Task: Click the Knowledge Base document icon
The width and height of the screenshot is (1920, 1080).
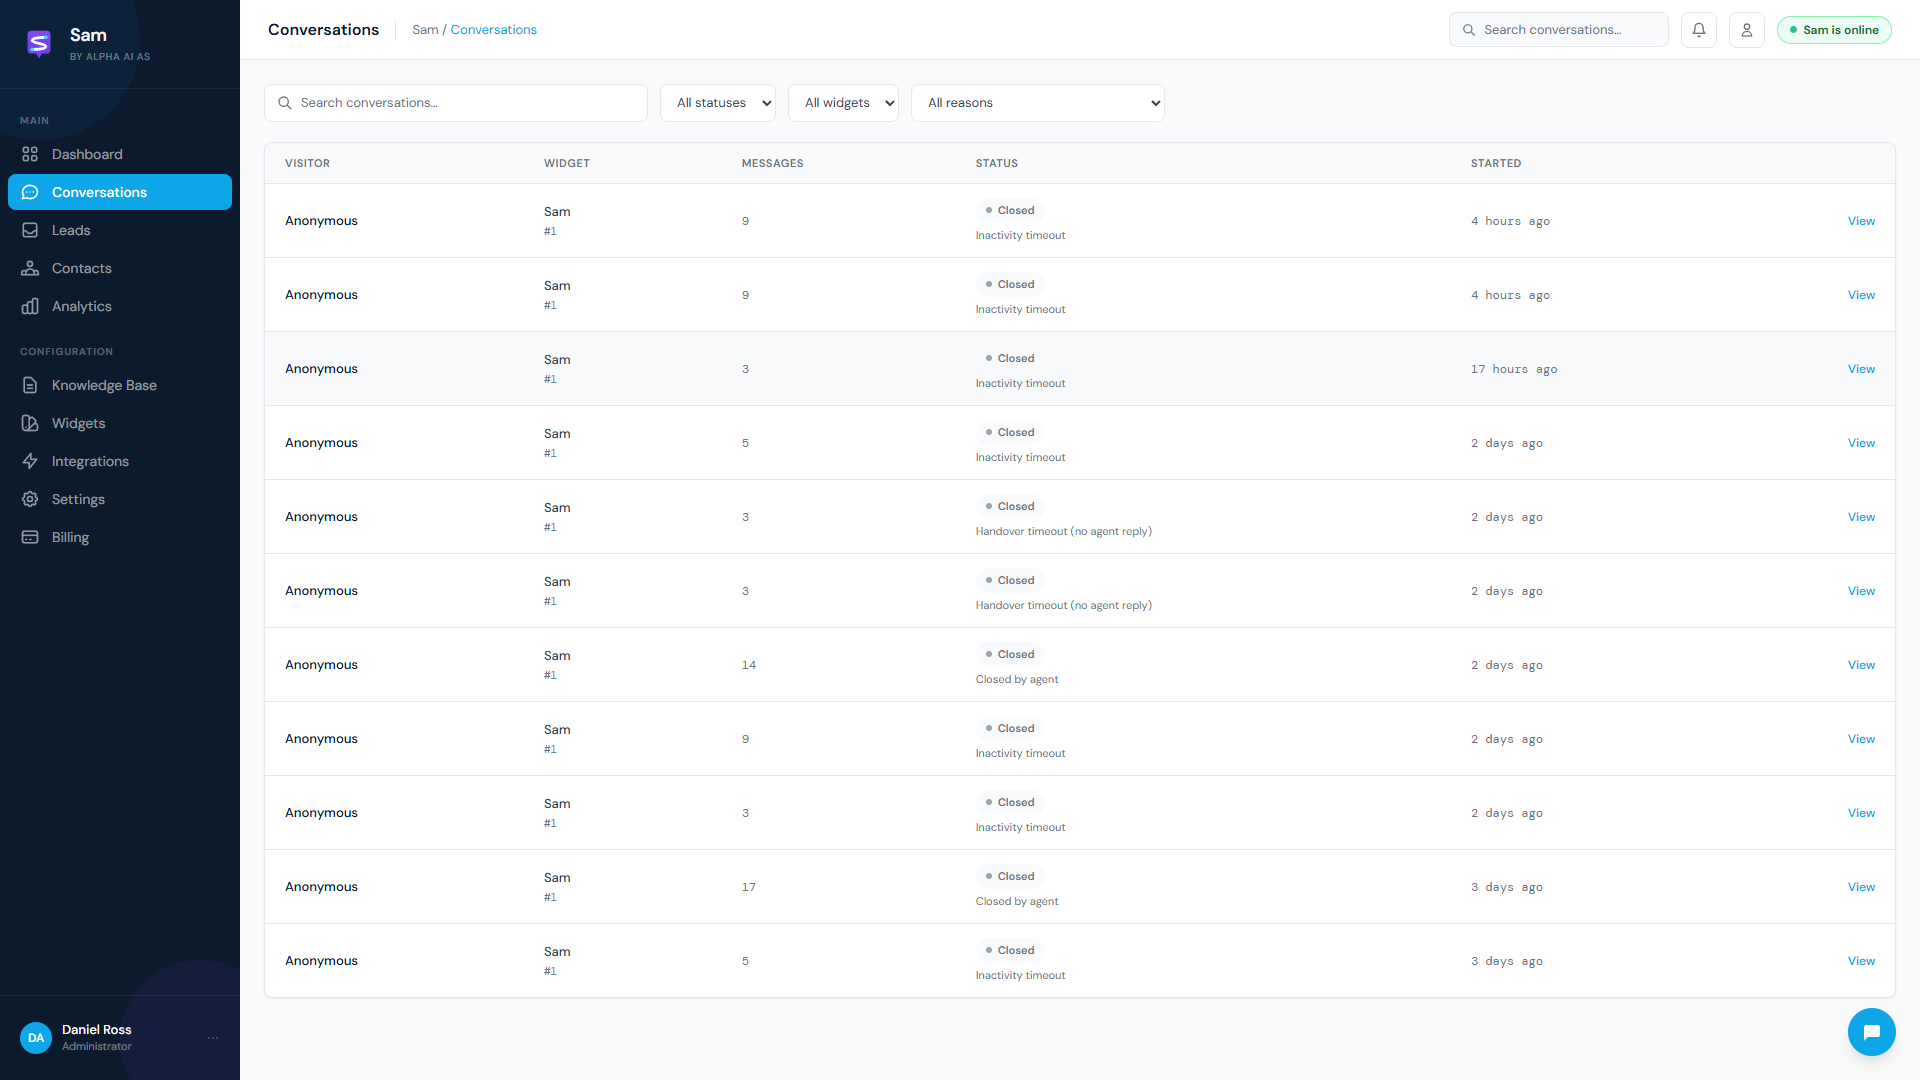Action: click(x=30, y=385)
